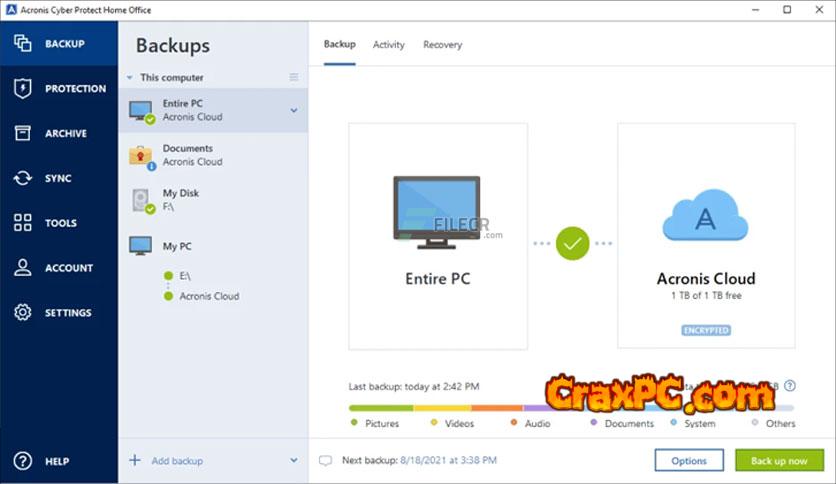Click the comment bubble icon near Next backup
This screenshot has height=484, width=836.
pos(325,461)
